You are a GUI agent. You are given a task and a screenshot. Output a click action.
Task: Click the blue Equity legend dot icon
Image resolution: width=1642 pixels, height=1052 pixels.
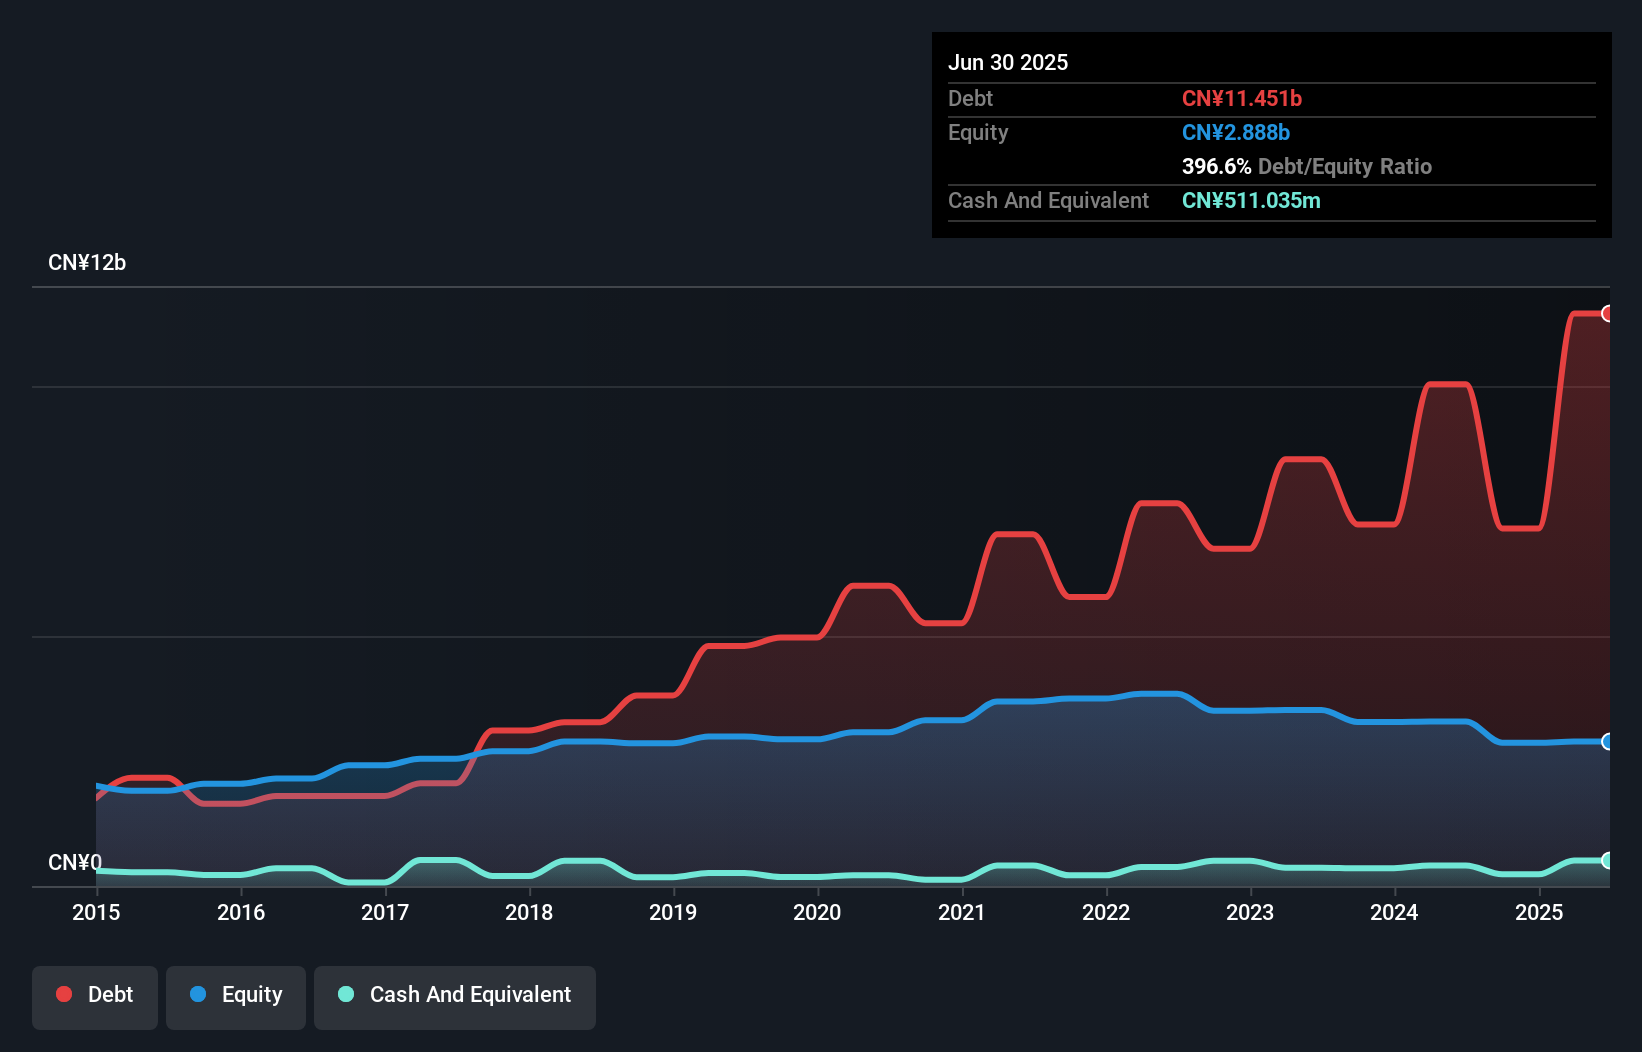tap(198, 994)
